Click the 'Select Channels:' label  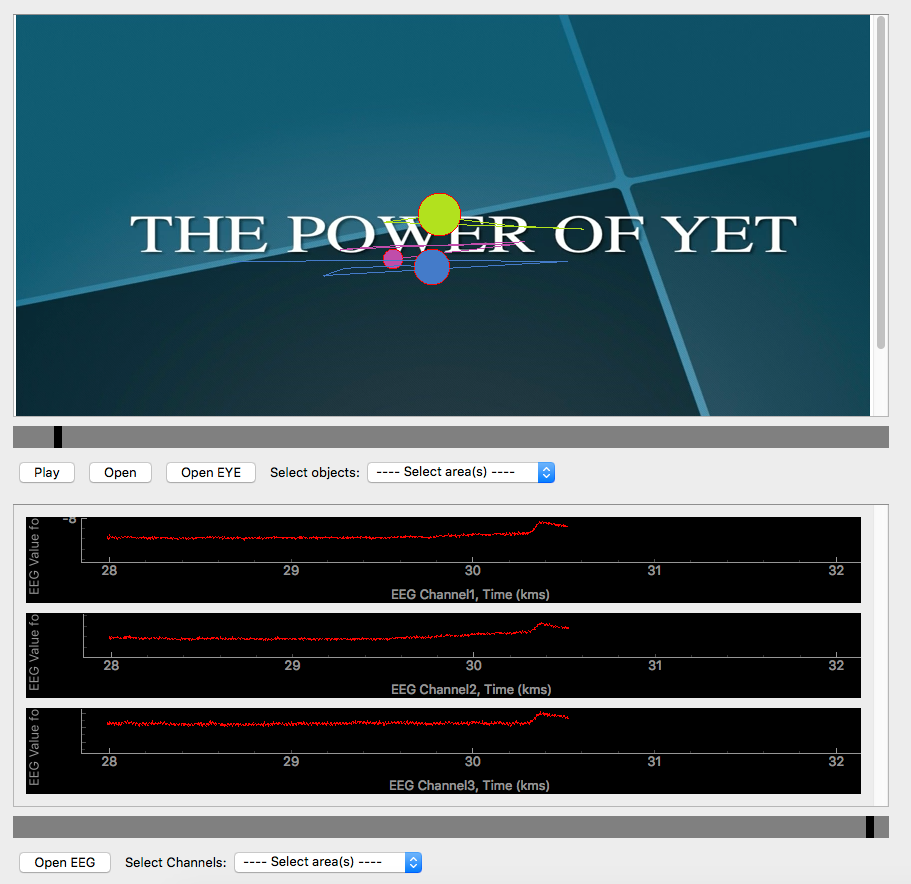(175, 863)
